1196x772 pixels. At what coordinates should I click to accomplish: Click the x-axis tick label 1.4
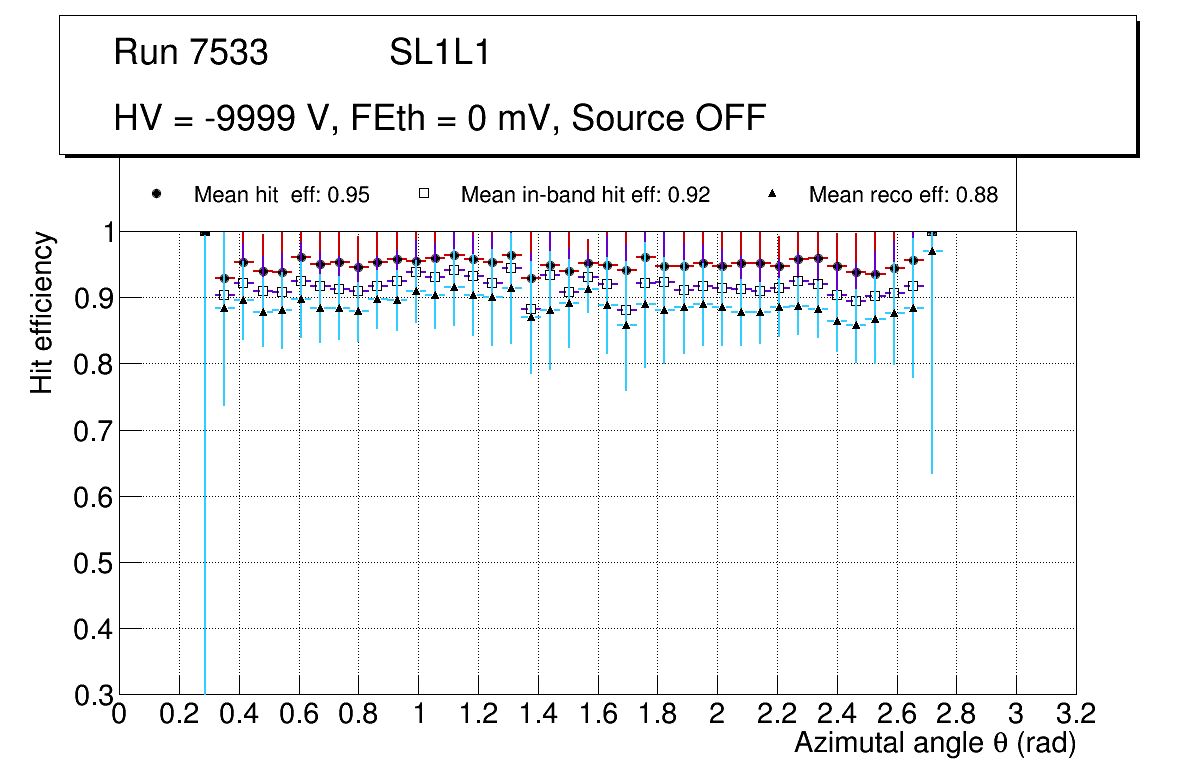(538, 714)
